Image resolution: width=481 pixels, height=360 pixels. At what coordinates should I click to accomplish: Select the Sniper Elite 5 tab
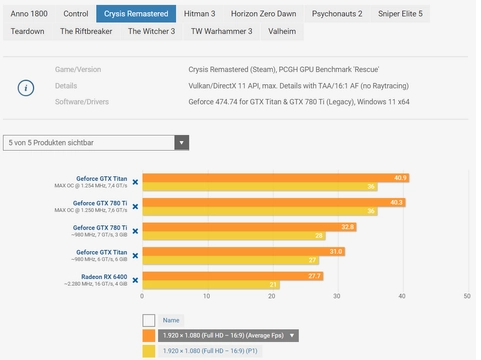pyautogui.click(x=400, y=14)
